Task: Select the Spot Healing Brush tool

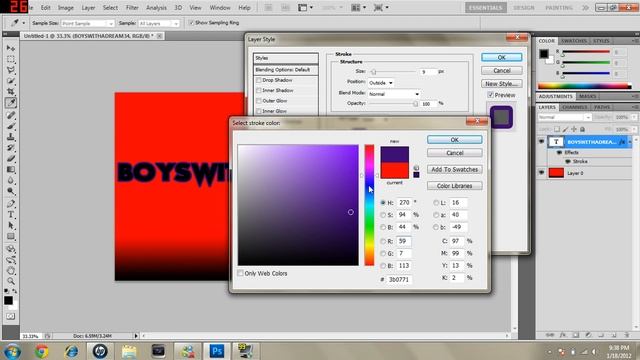Action: [11, 115]
